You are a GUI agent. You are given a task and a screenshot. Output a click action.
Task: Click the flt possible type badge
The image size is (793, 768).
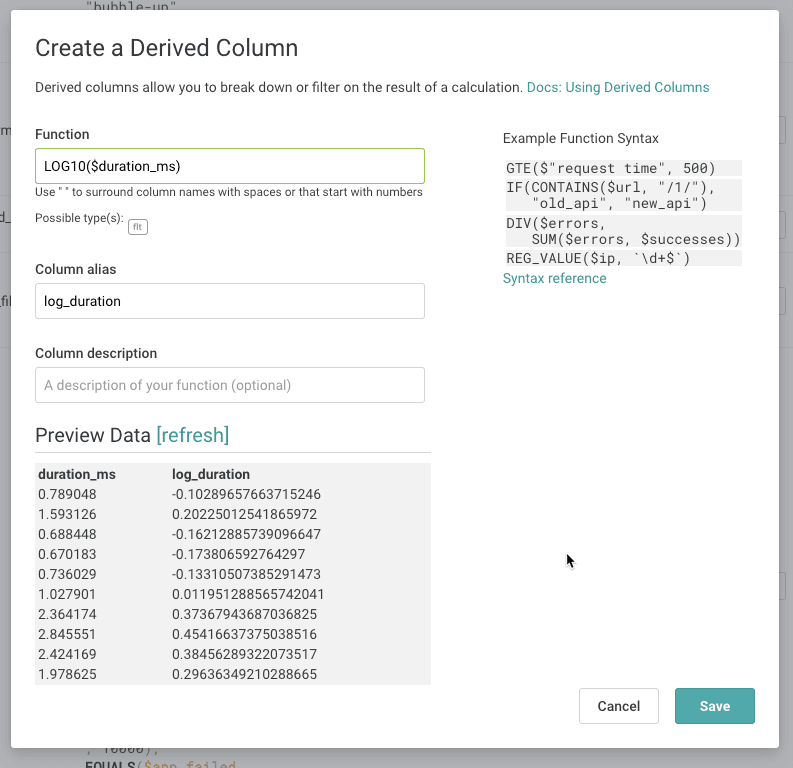point(138,227)
